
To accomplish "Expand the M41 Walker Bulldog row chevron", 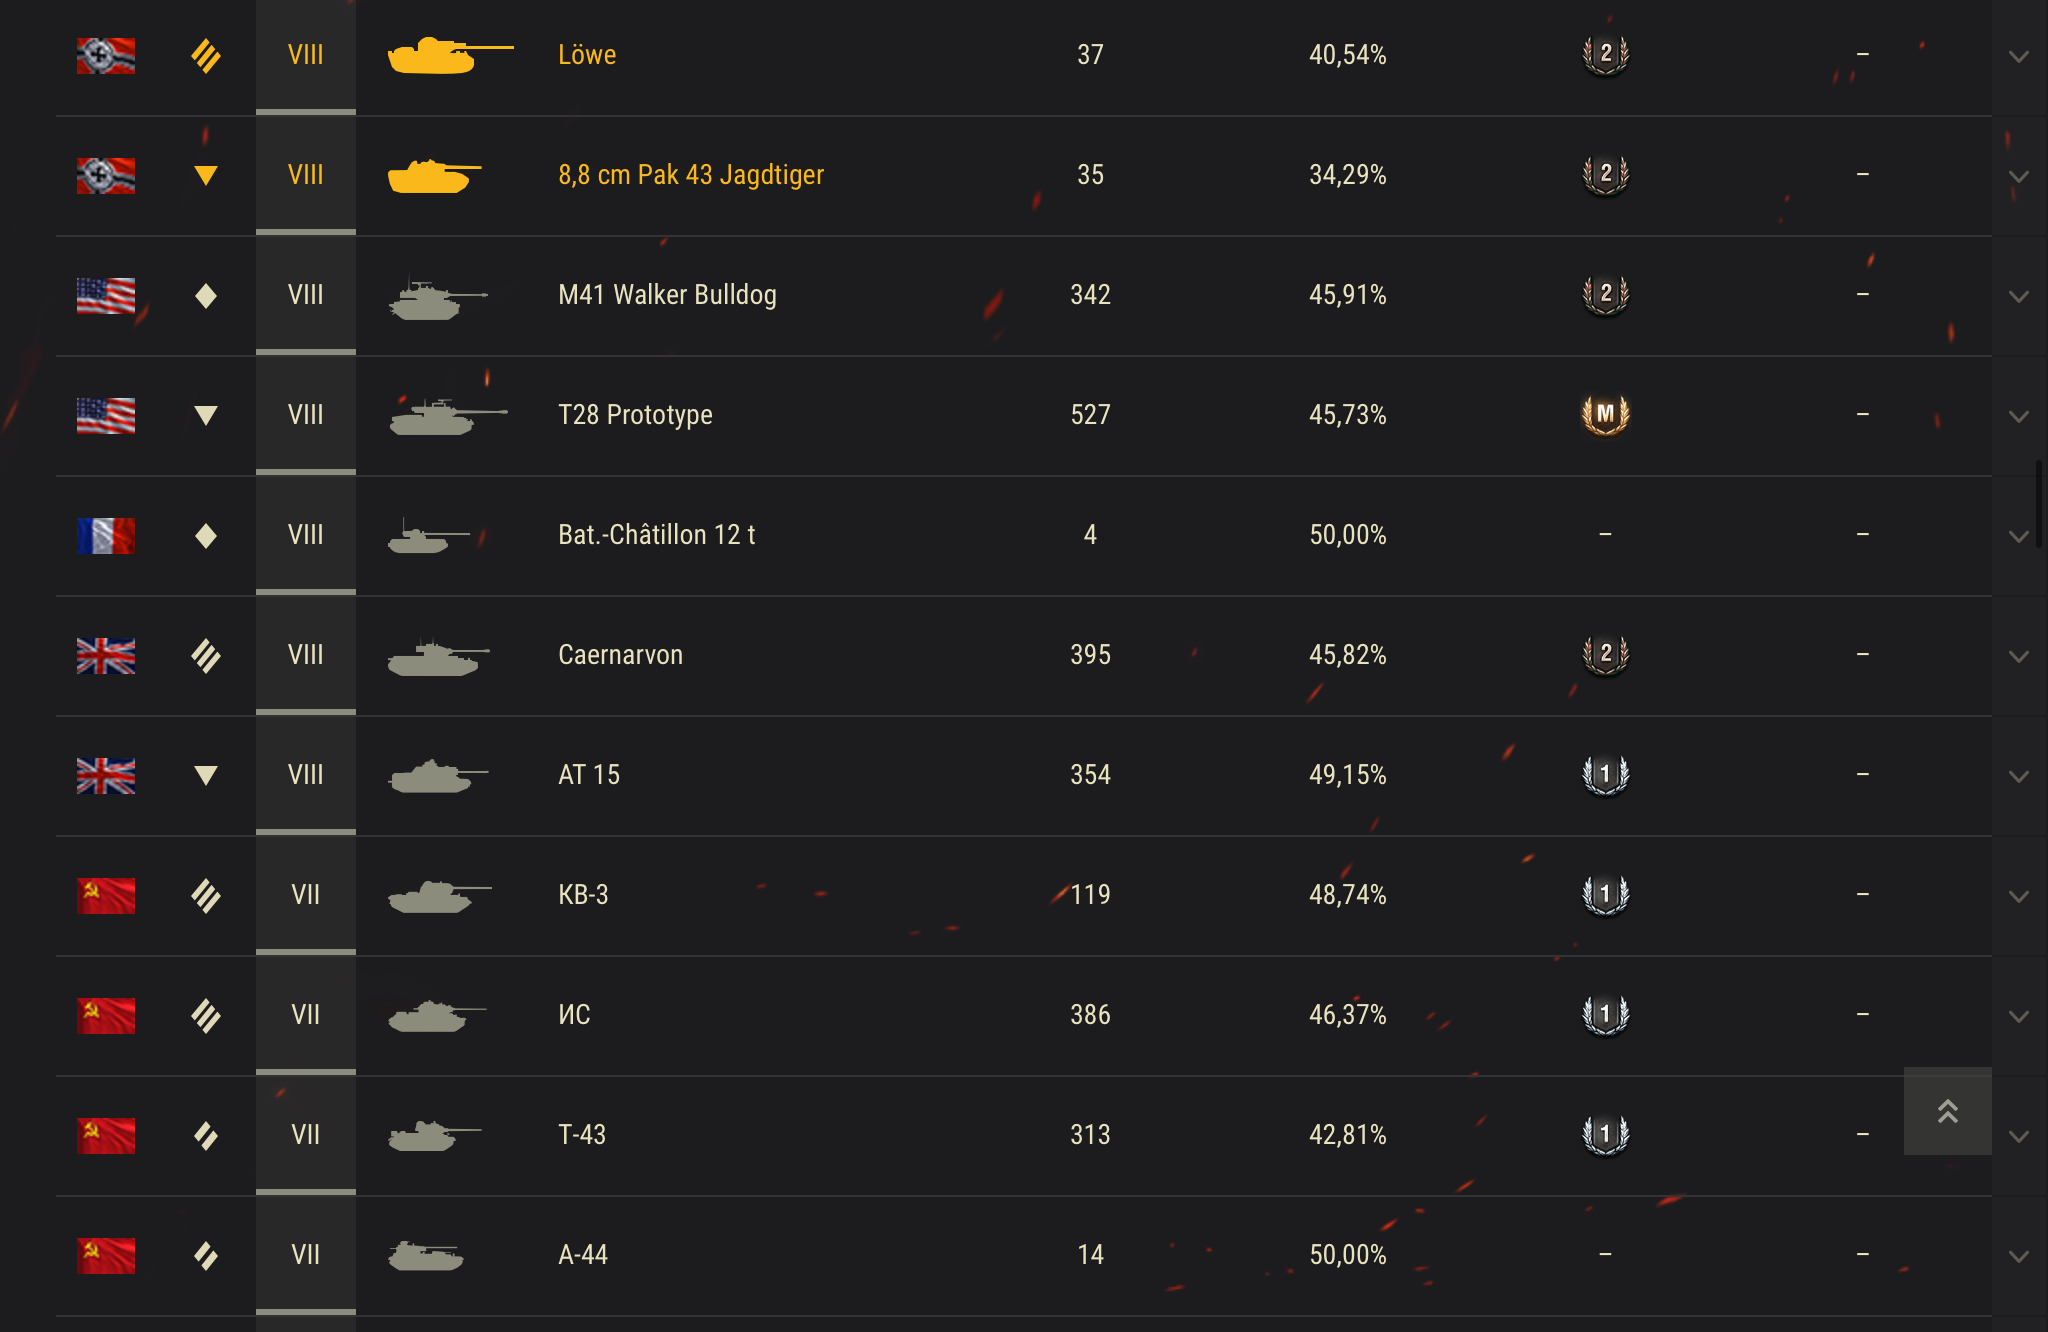I will pos(2019,296).
